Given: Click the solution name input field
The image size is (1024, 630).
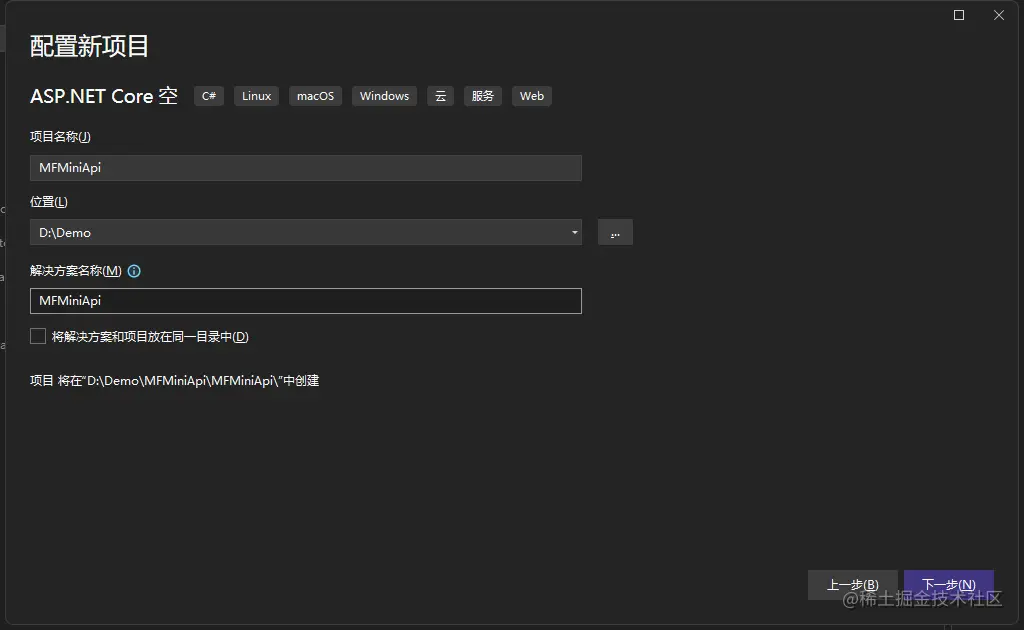Looking at the screenshot, I should (x=306, y=301).
